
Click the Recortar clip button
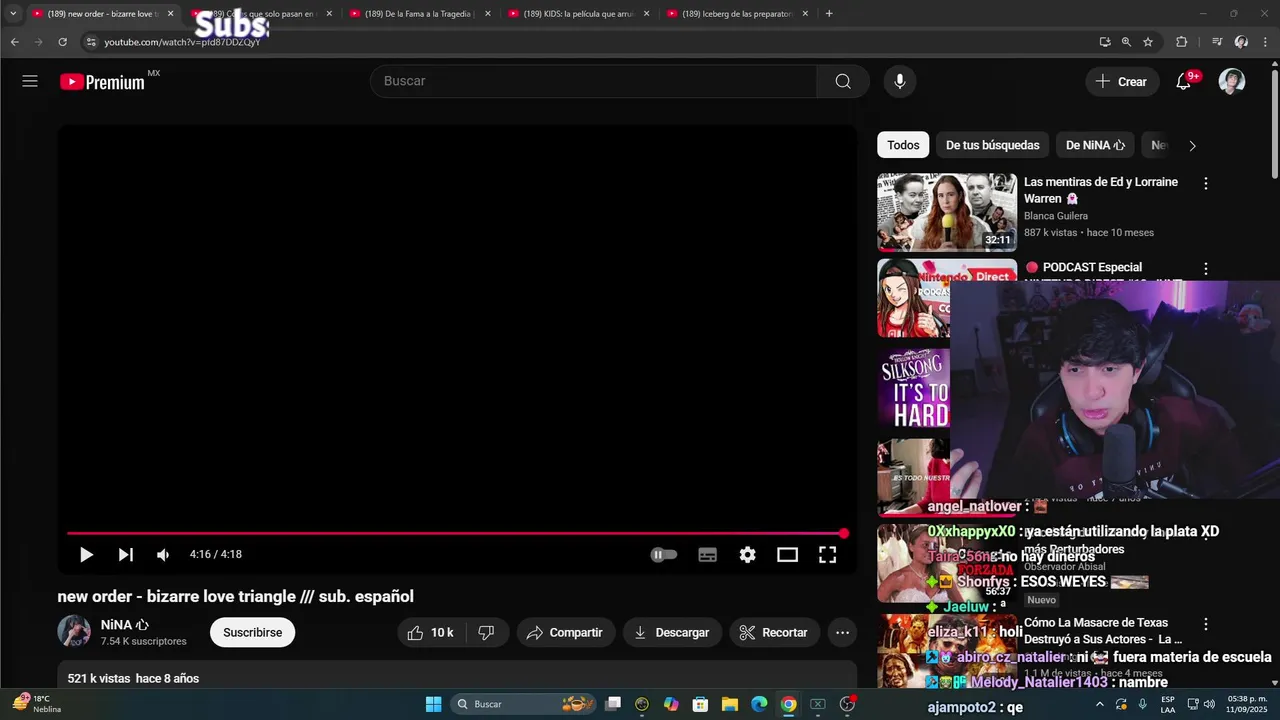775,632
